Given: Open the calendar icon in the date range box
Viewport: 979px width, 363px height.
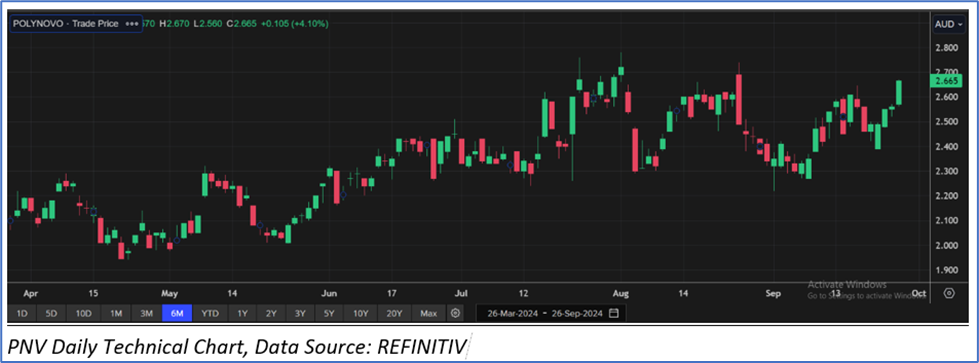Looking at the screenshot, I should (614, 313).
